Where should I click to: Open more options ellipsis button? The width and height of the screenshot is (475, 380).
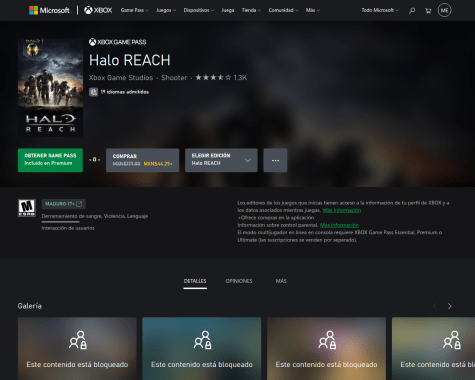[275, 160]
